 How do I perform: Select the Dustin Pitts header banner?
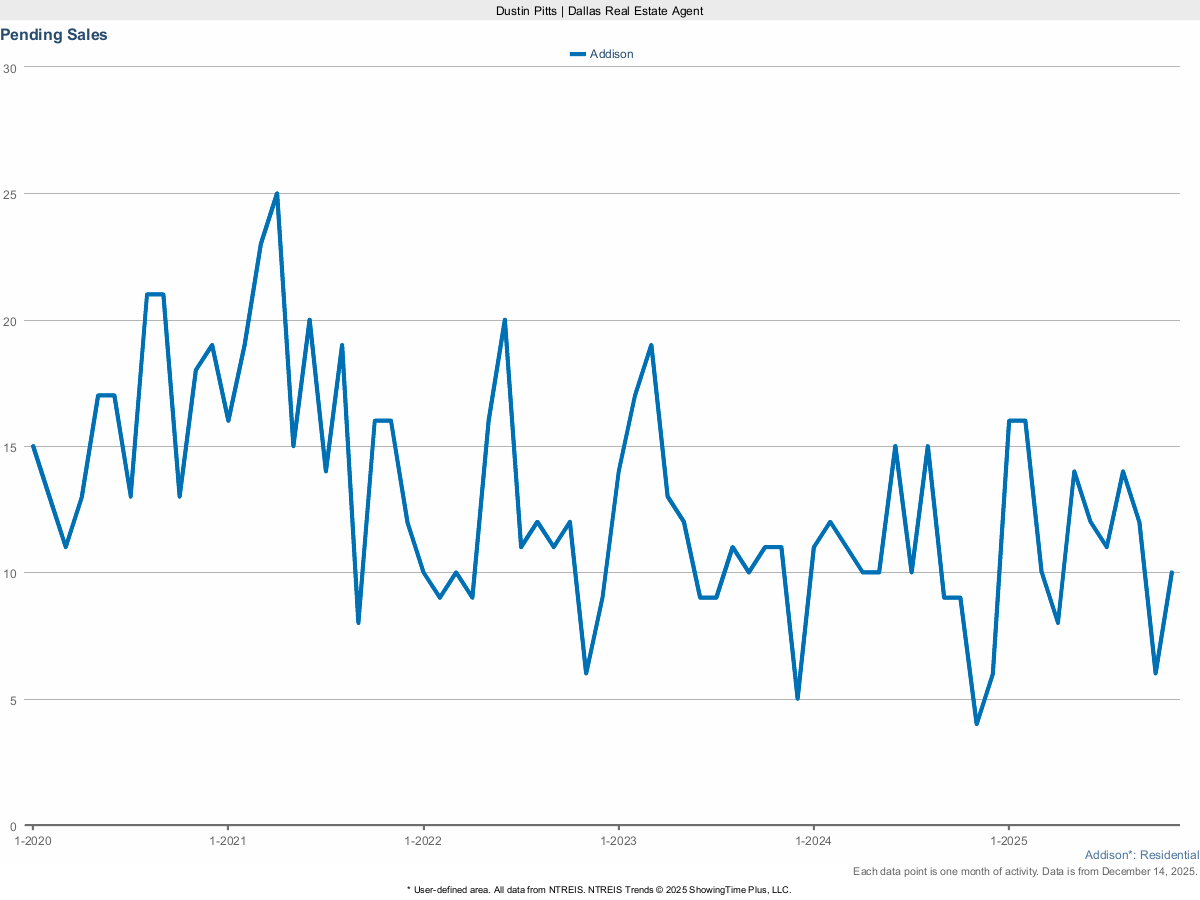point(598,11)
